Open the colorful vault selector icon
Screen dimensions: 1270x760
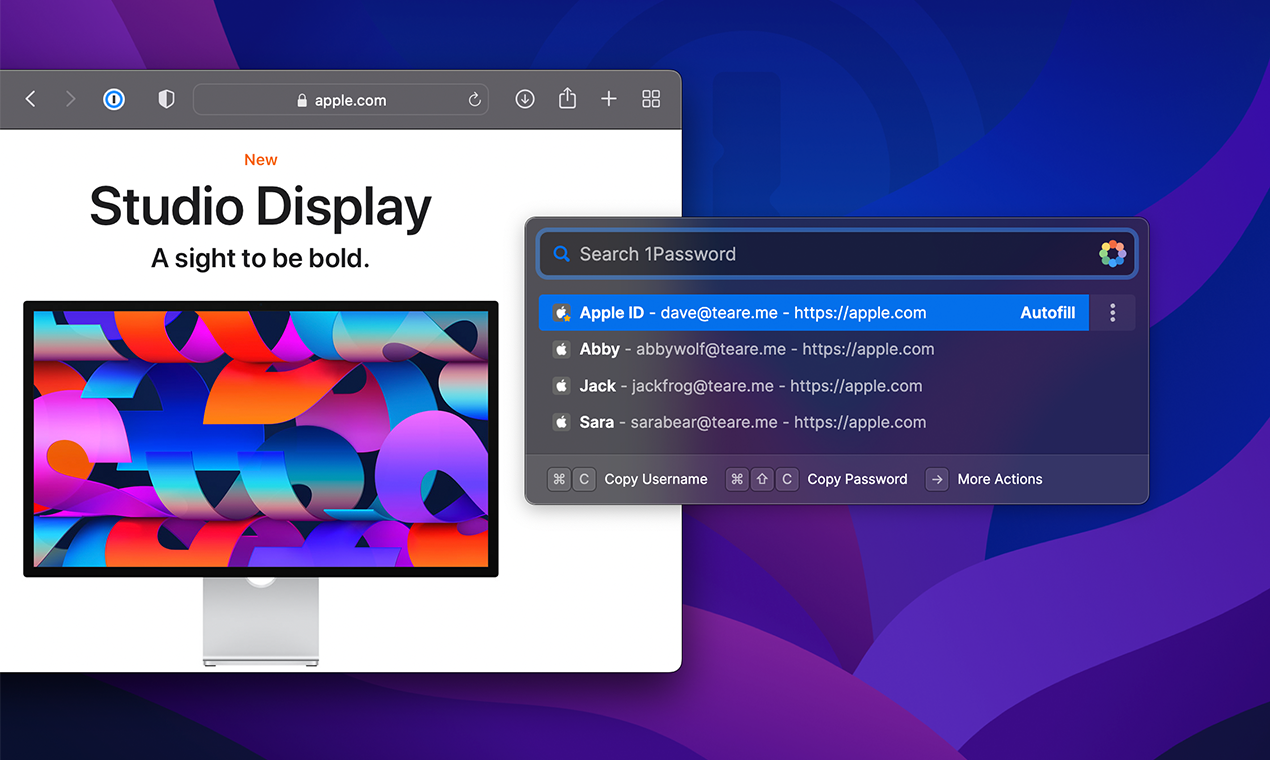[x=1112, y=254]
